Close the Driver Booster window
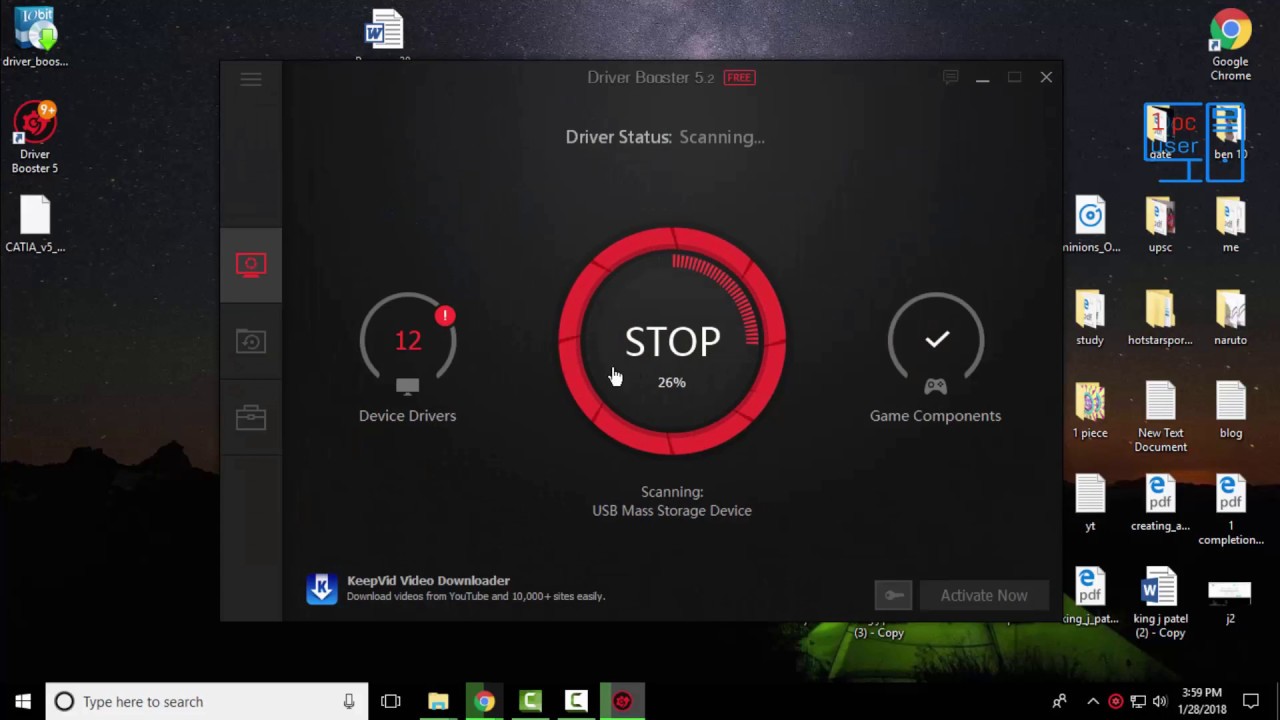 click(1046, 77)
